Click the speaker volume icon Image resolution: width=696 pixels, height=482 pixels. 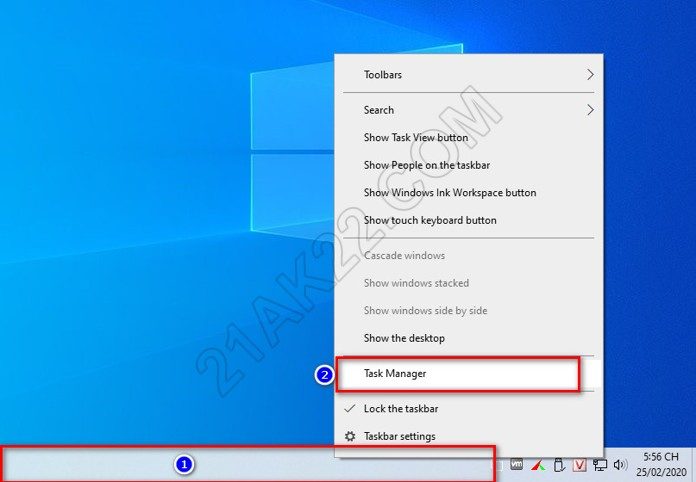point(620,465)
